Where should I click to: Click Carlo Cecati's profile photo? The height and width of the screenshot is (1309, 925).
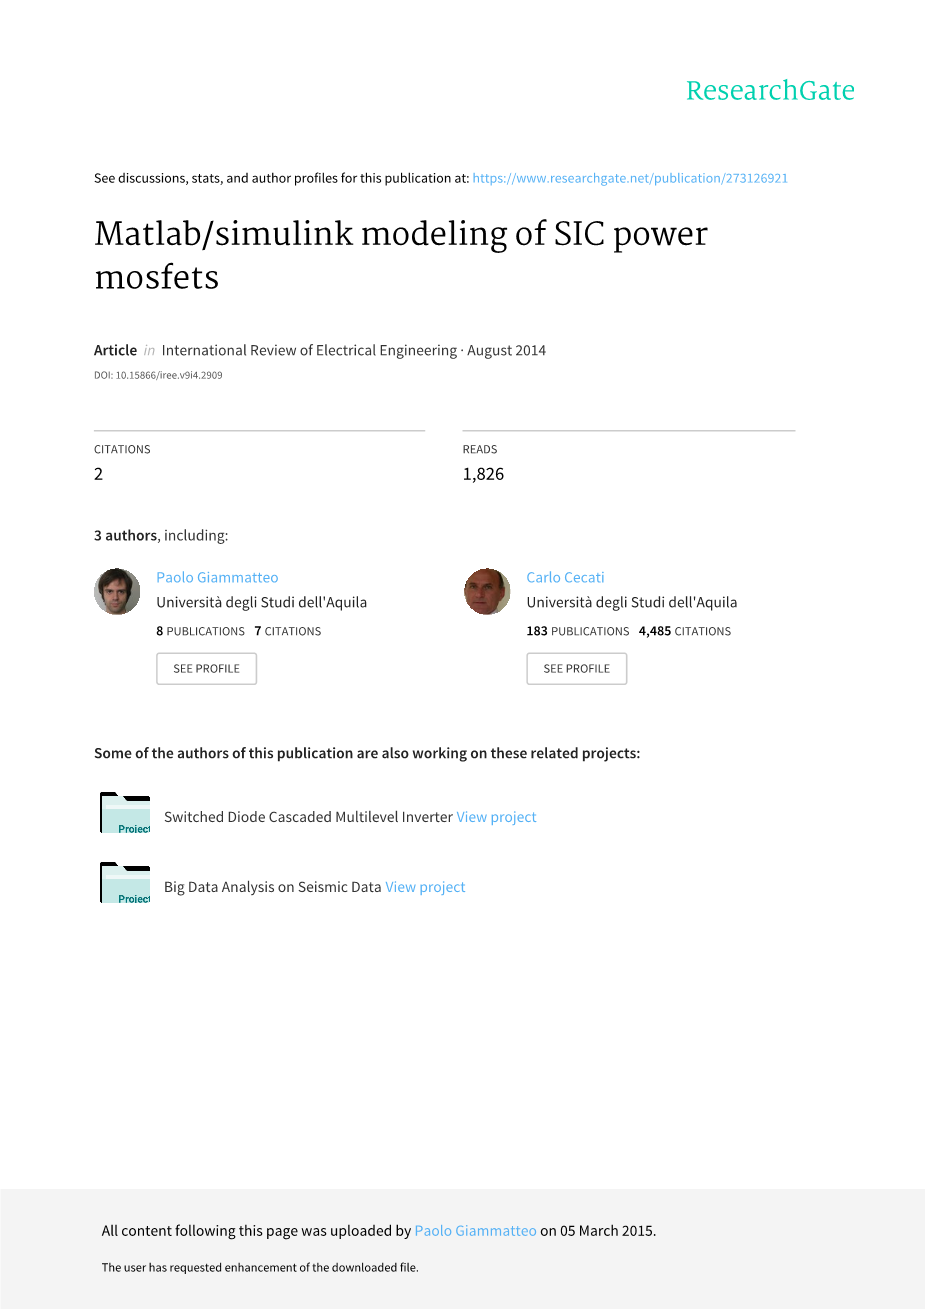pos(487,591)
